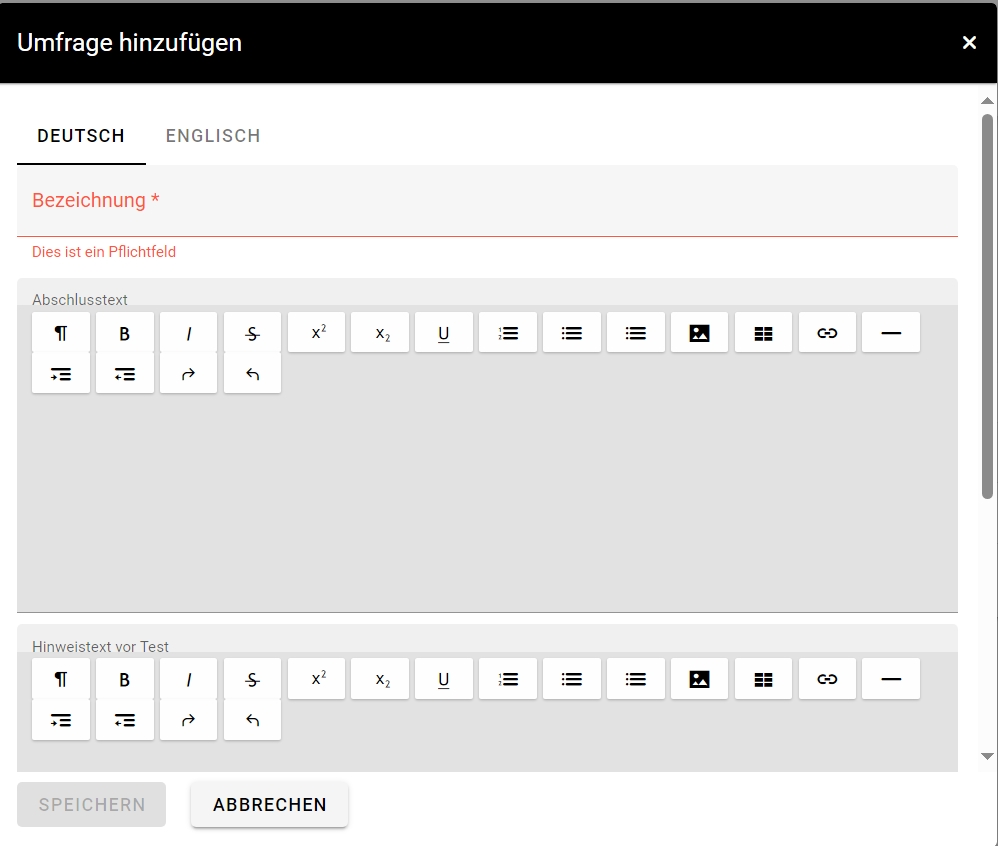
Task: Apply superscript in Abschlusstext toolbar
Action: [x=316, y=333]
